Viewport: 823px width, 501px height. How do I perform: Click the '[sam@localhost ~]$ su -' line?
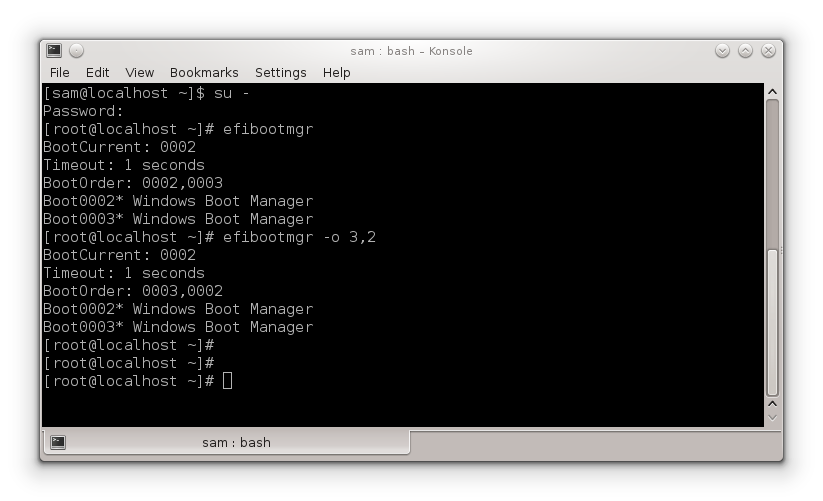coord(146,93)
